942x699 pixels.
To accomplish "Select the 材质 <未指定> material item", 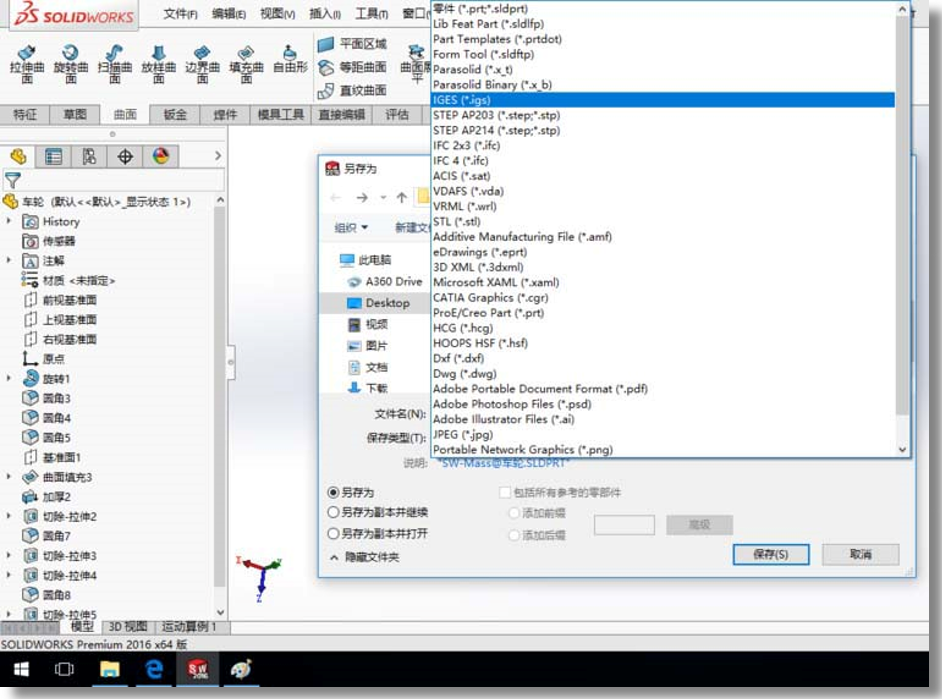I will [68, 280].
